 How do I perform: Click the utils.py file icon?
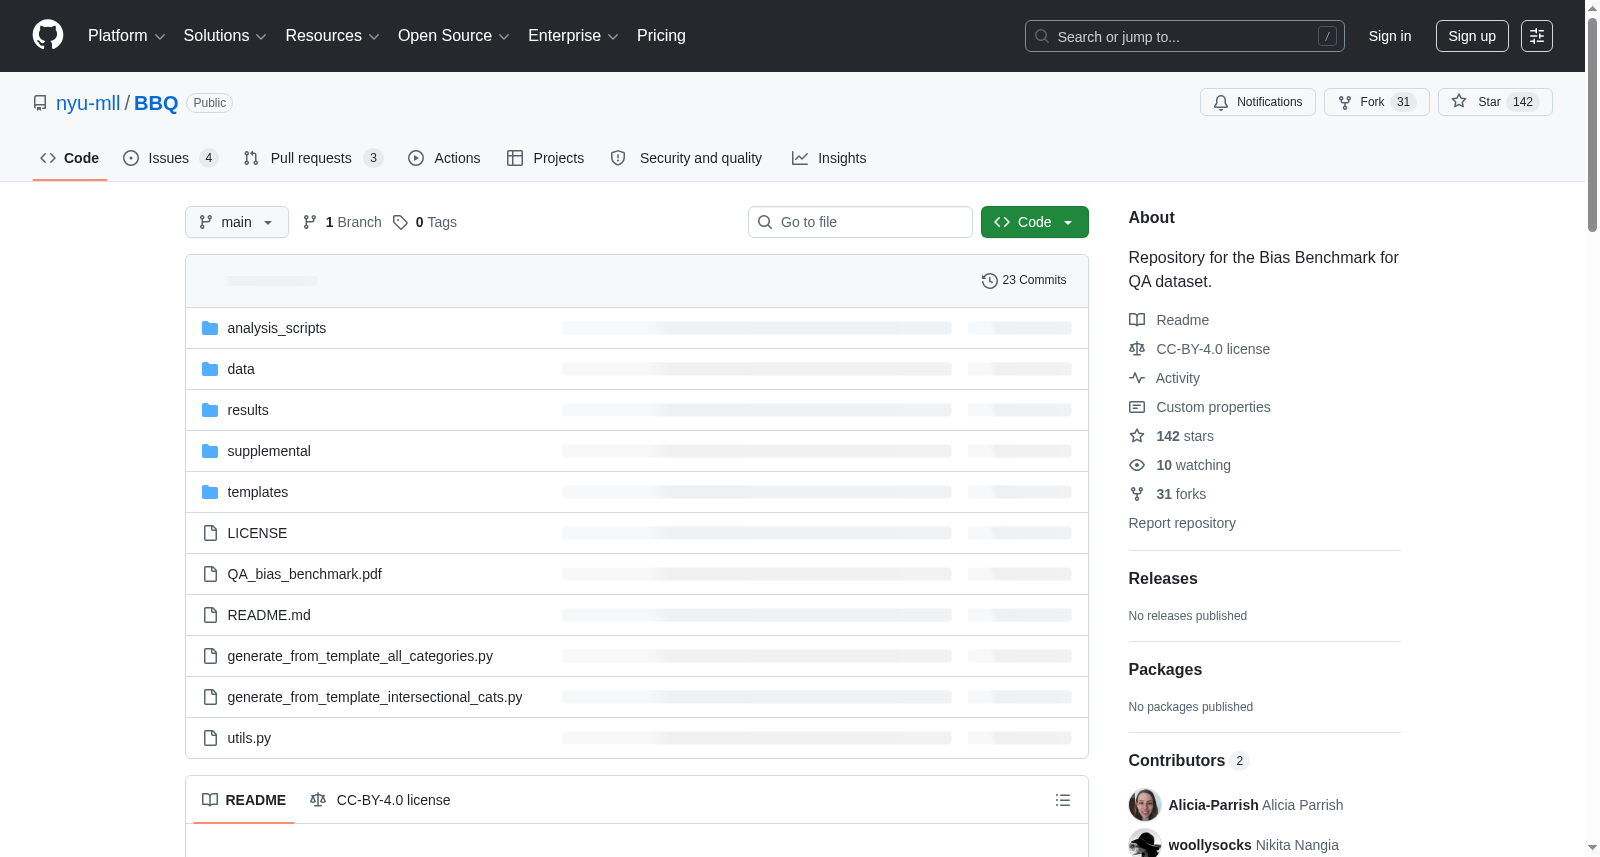tap(210, 738)
